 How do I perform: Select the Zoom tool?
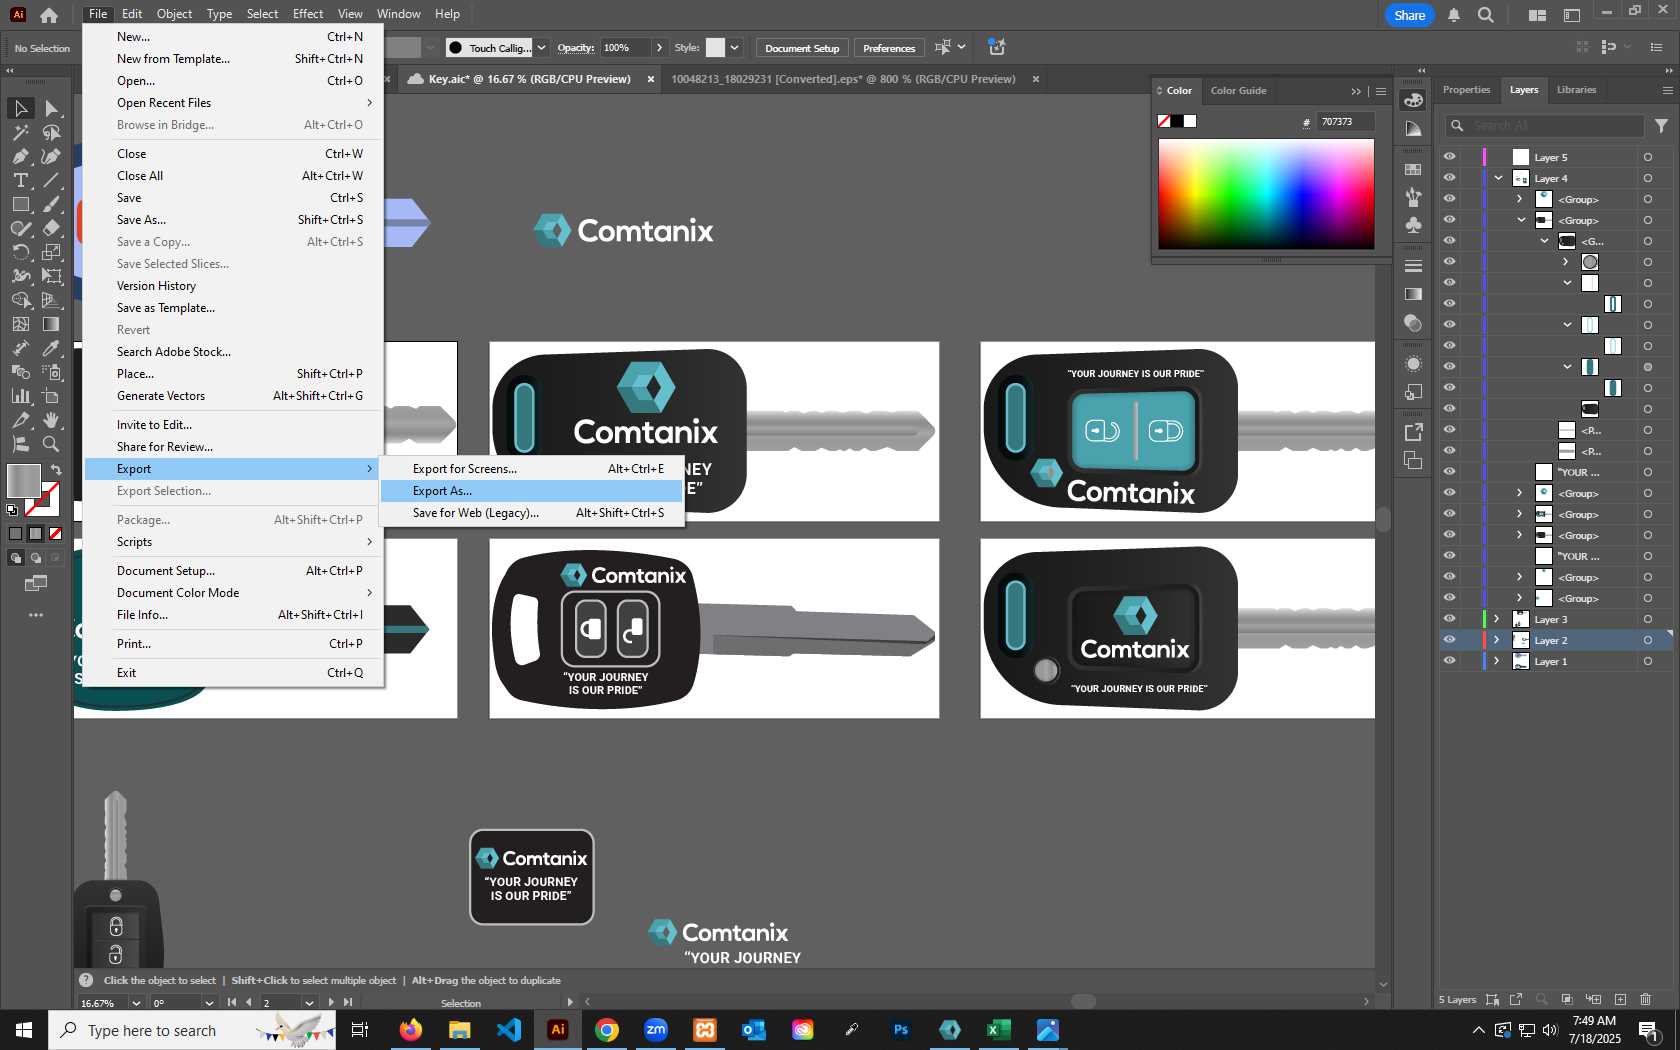pyautogui.click(x=52, y=444)
